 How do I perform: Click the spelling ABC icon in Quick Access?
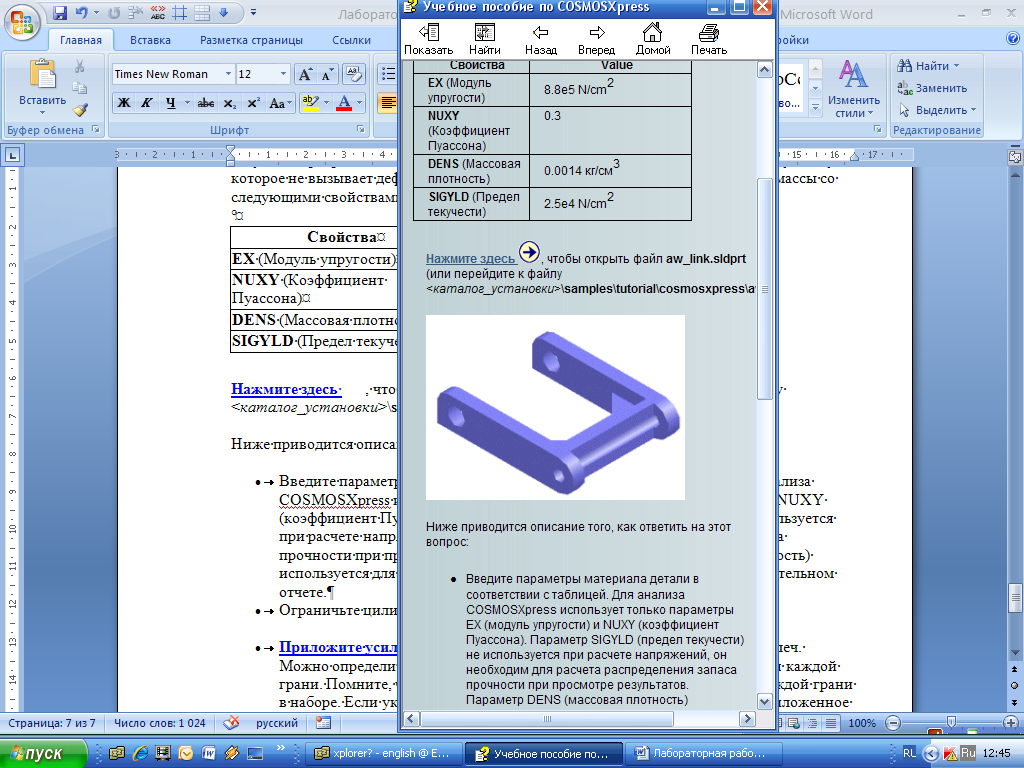pos(157,12)
